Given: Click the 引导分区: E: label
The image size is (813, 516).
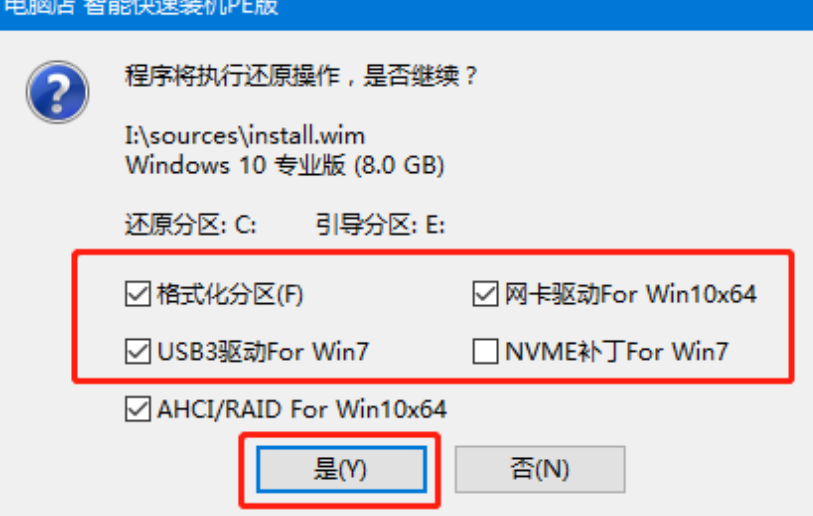Looking at the screenshot, I should [381, 225].
